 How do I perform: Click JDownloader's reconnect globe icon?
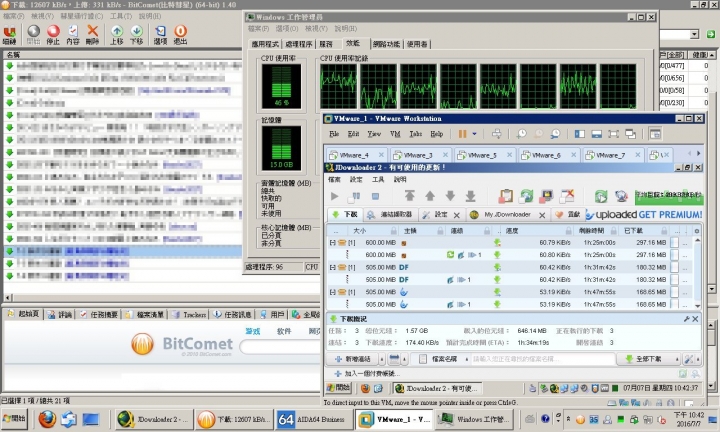pos(621,196)
